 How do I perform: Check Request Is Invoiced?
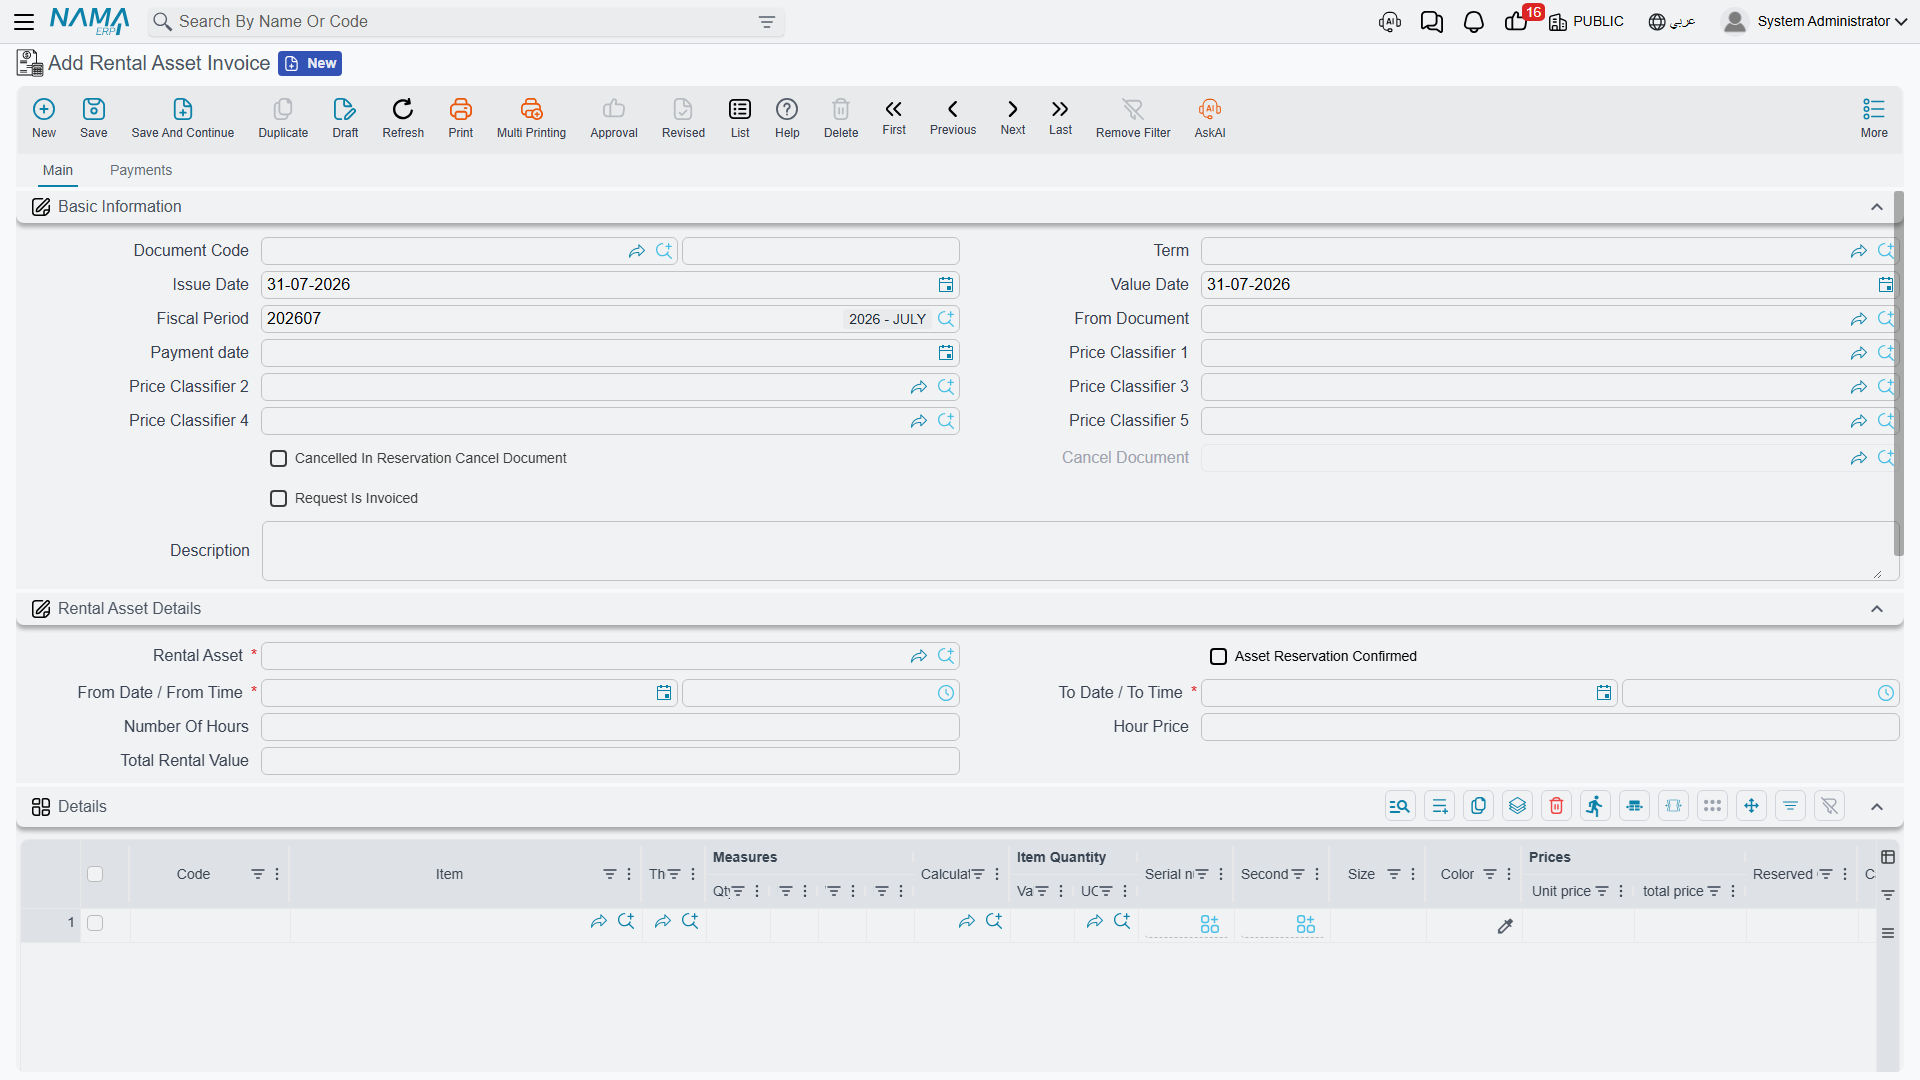279,498
